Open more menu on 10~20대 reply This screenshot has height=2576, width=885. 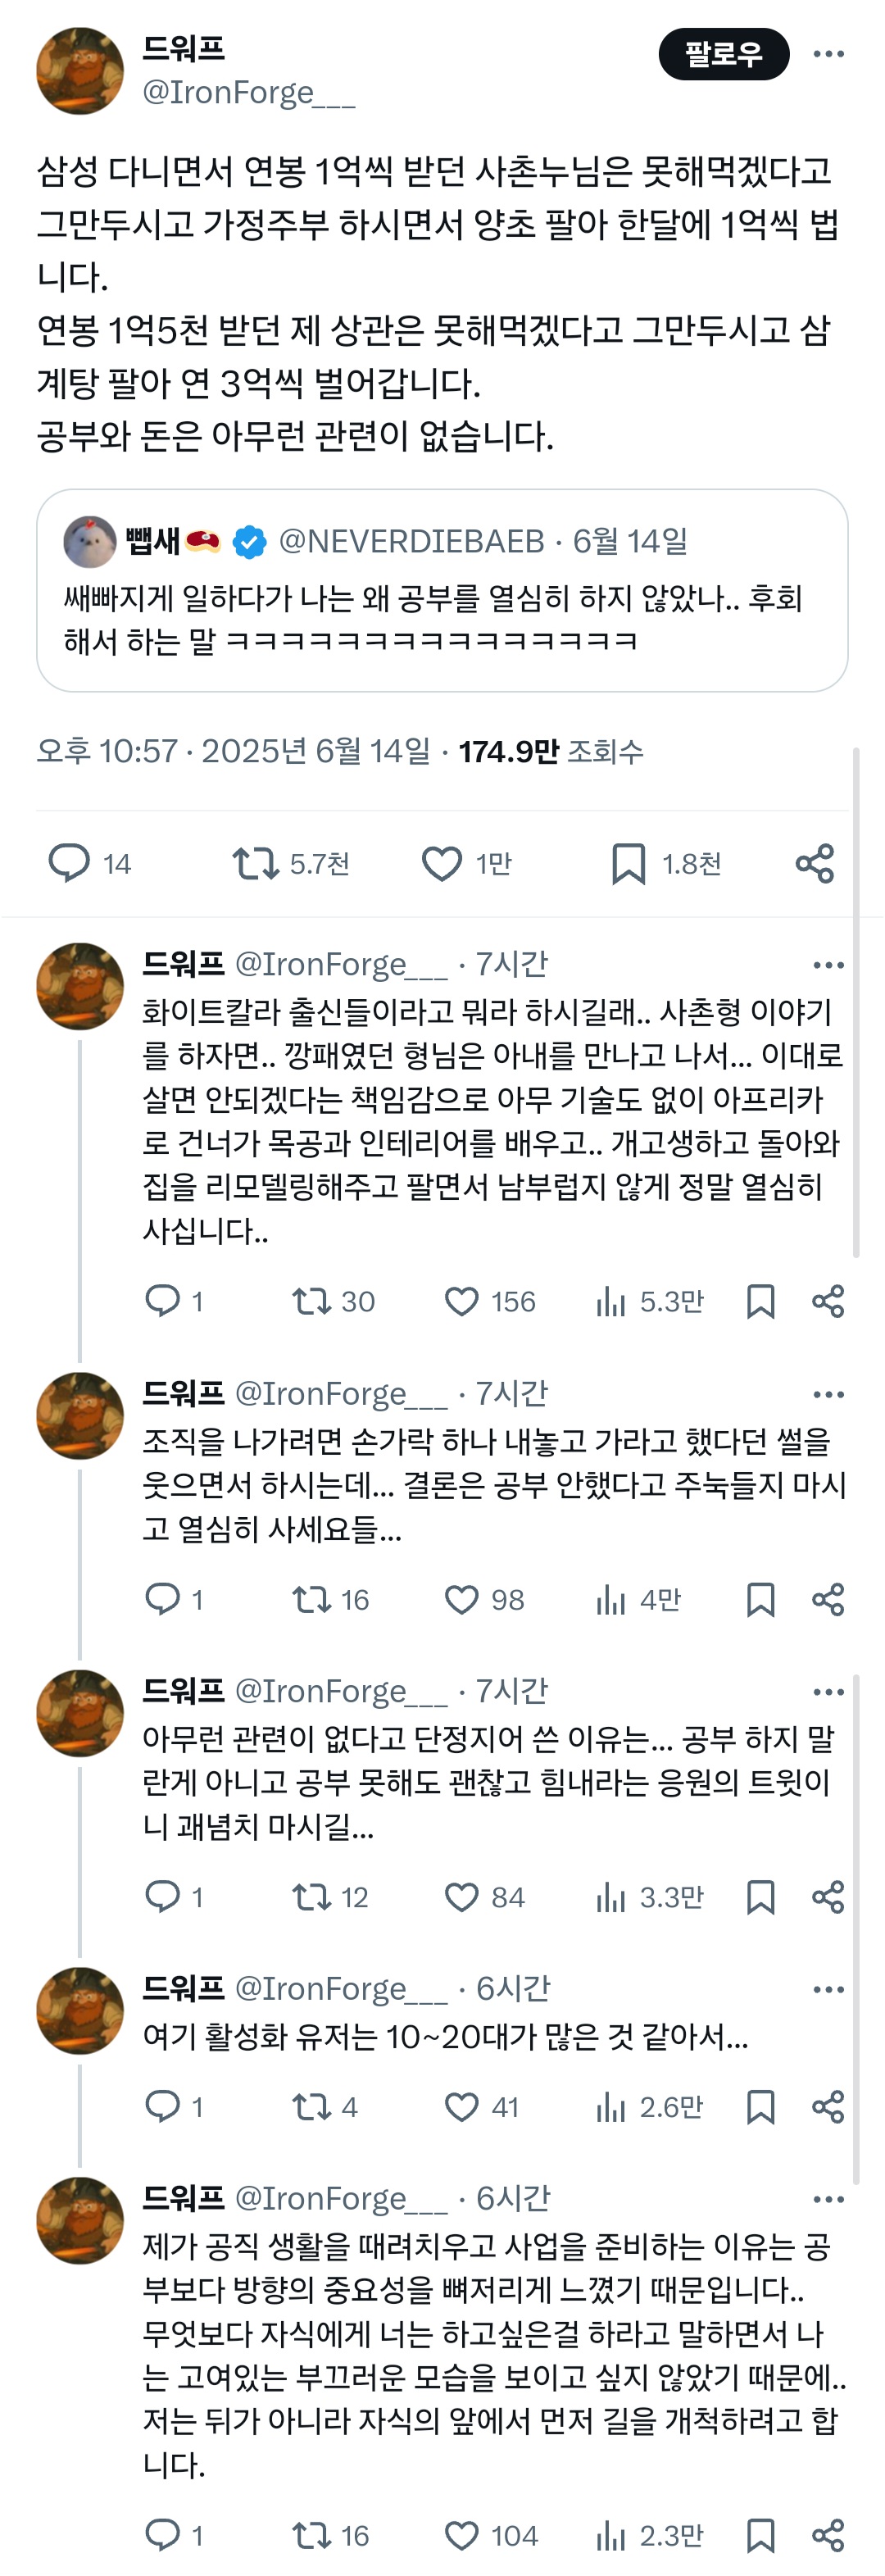[828, 1990]
